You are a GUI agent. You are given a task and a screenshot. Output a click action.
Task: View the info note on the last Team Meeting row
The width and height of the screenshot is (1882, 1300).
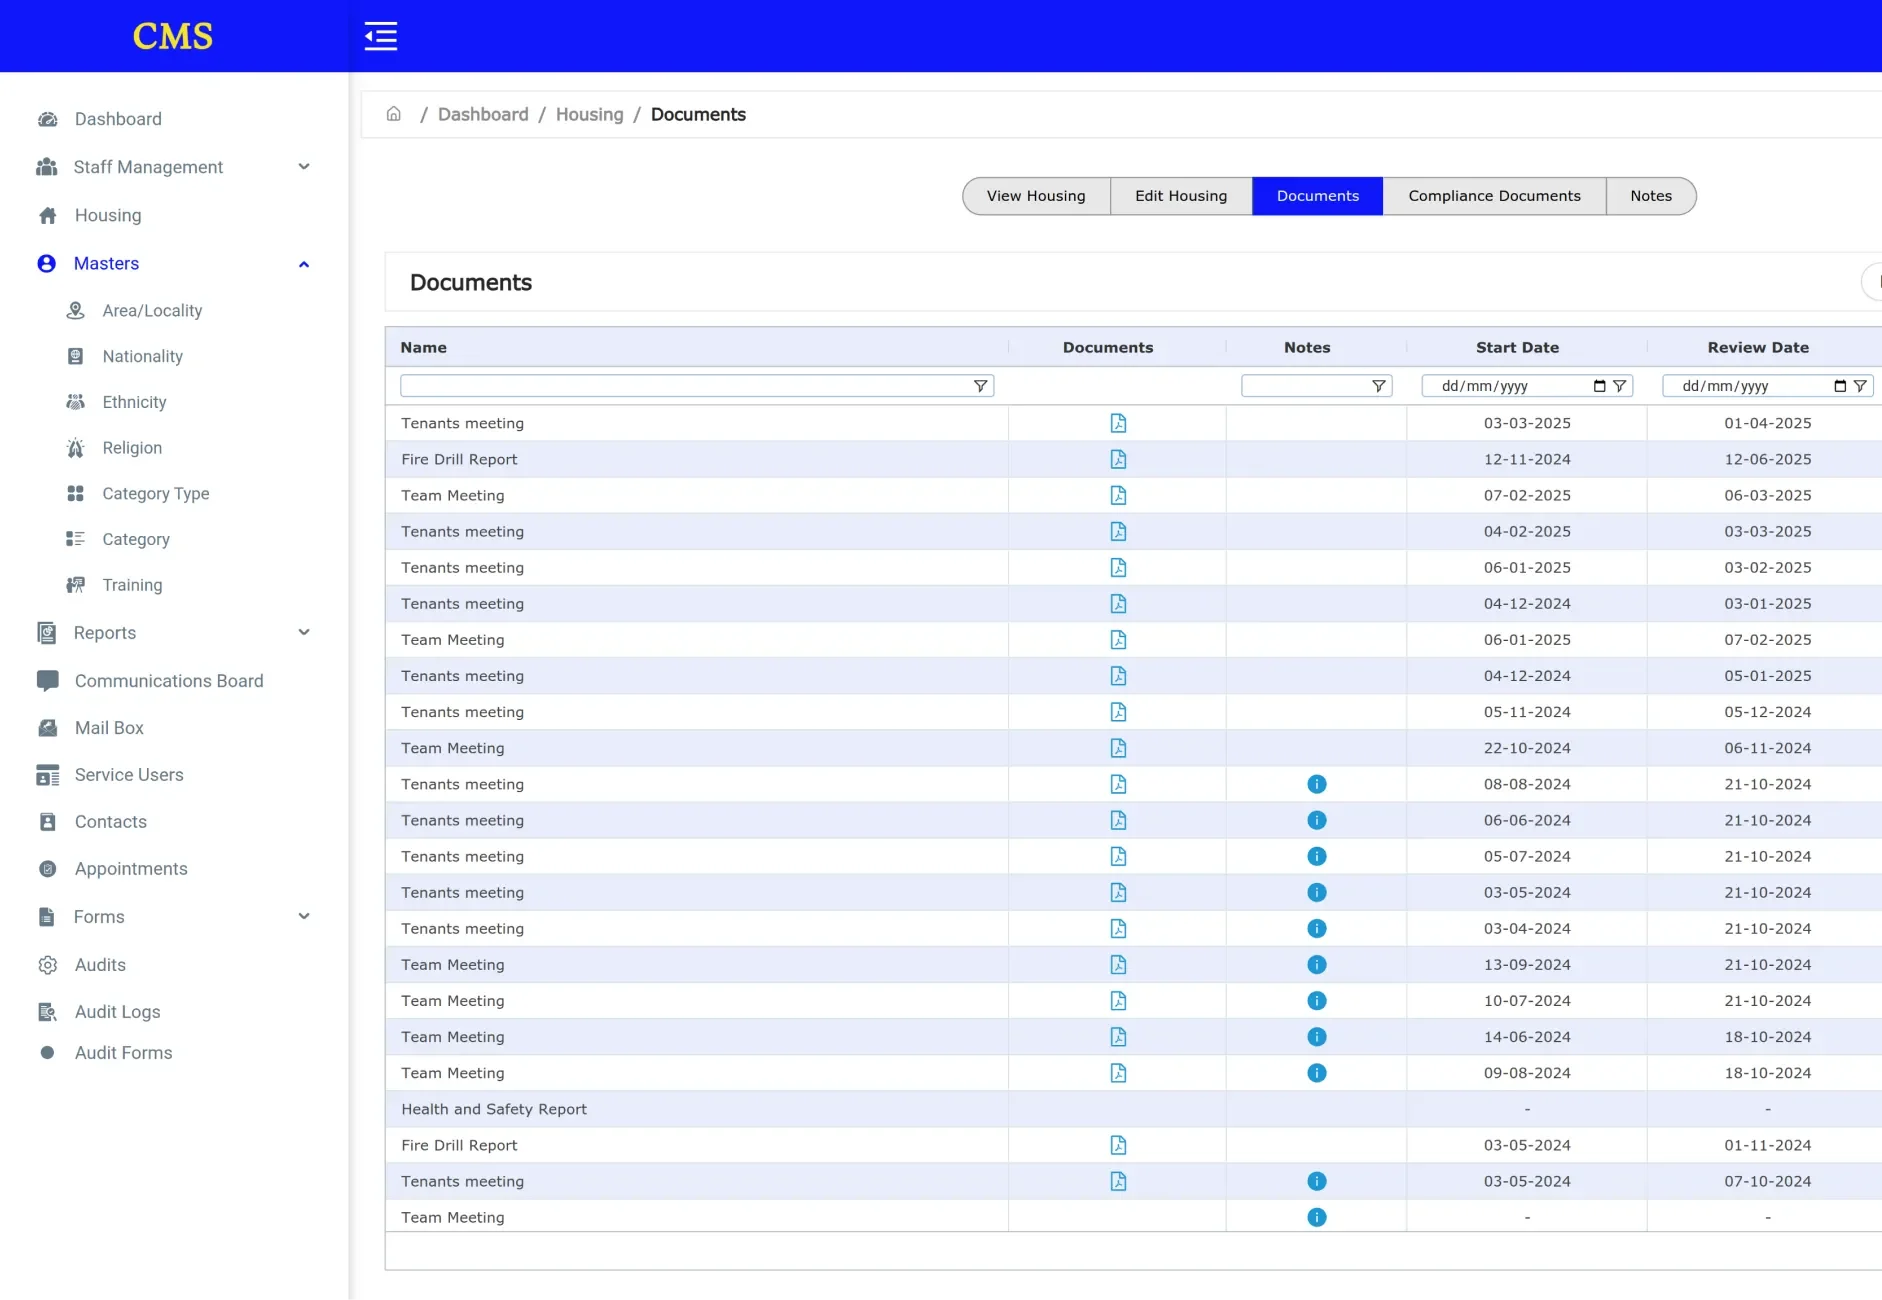coord(1316,1217)
